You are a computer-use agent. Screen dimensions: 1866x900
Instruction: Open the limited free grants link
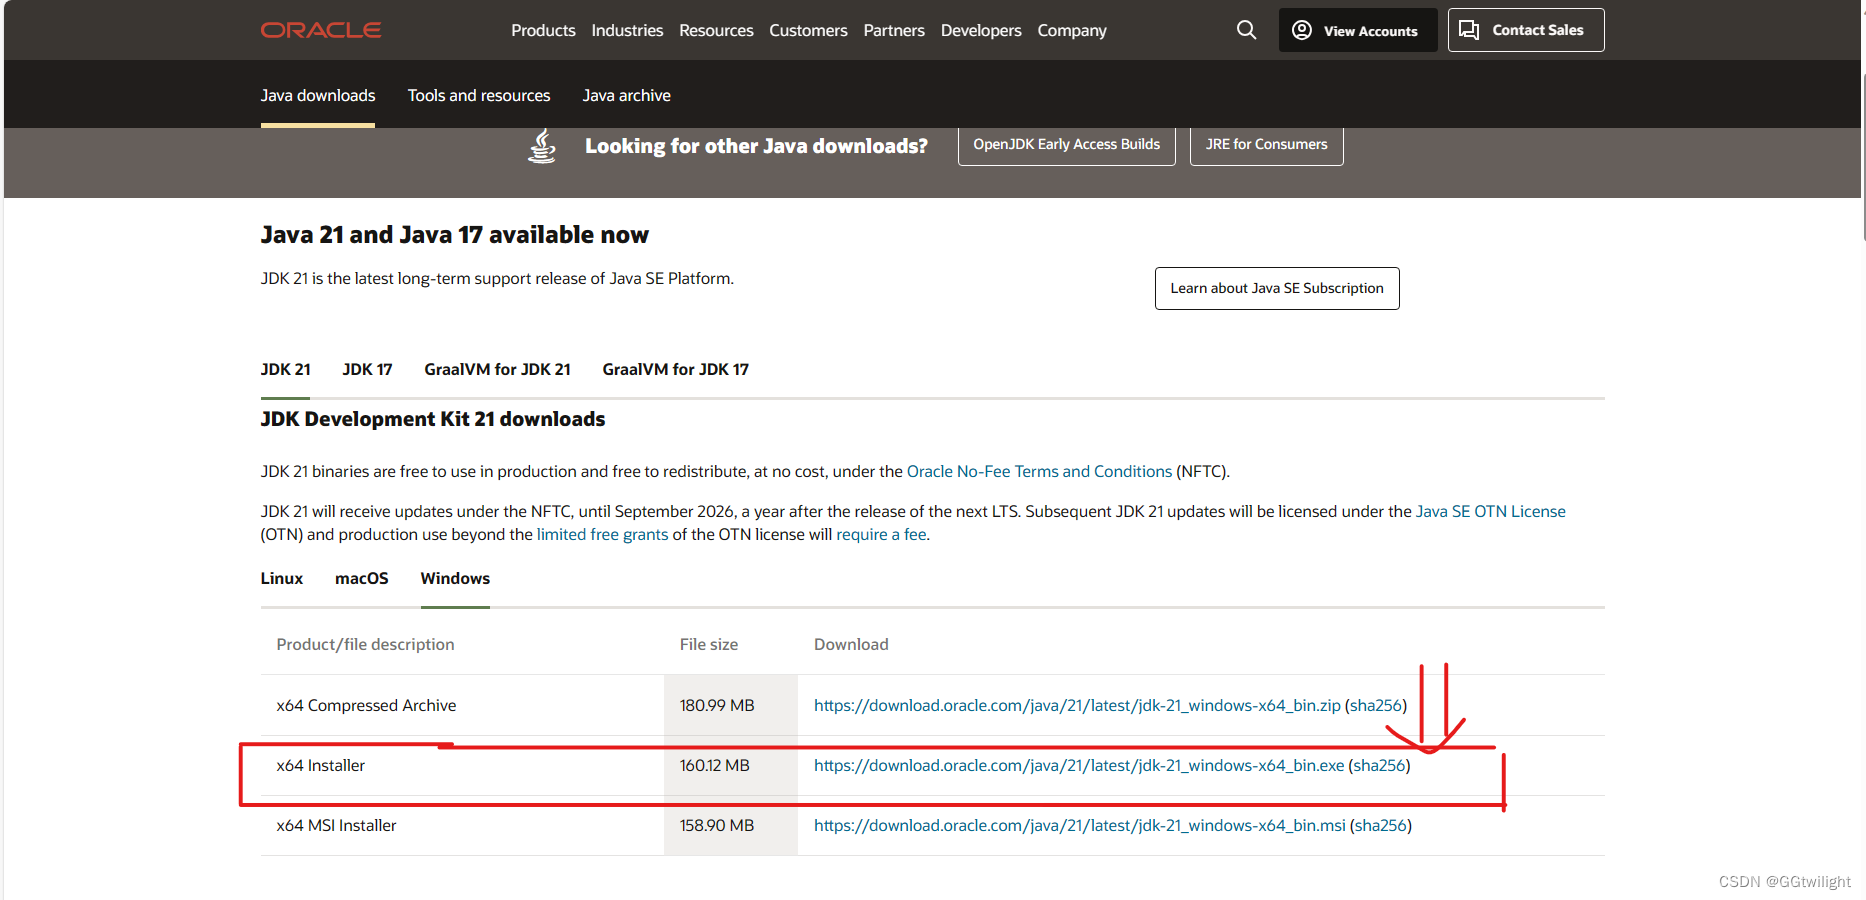point(602,534)
